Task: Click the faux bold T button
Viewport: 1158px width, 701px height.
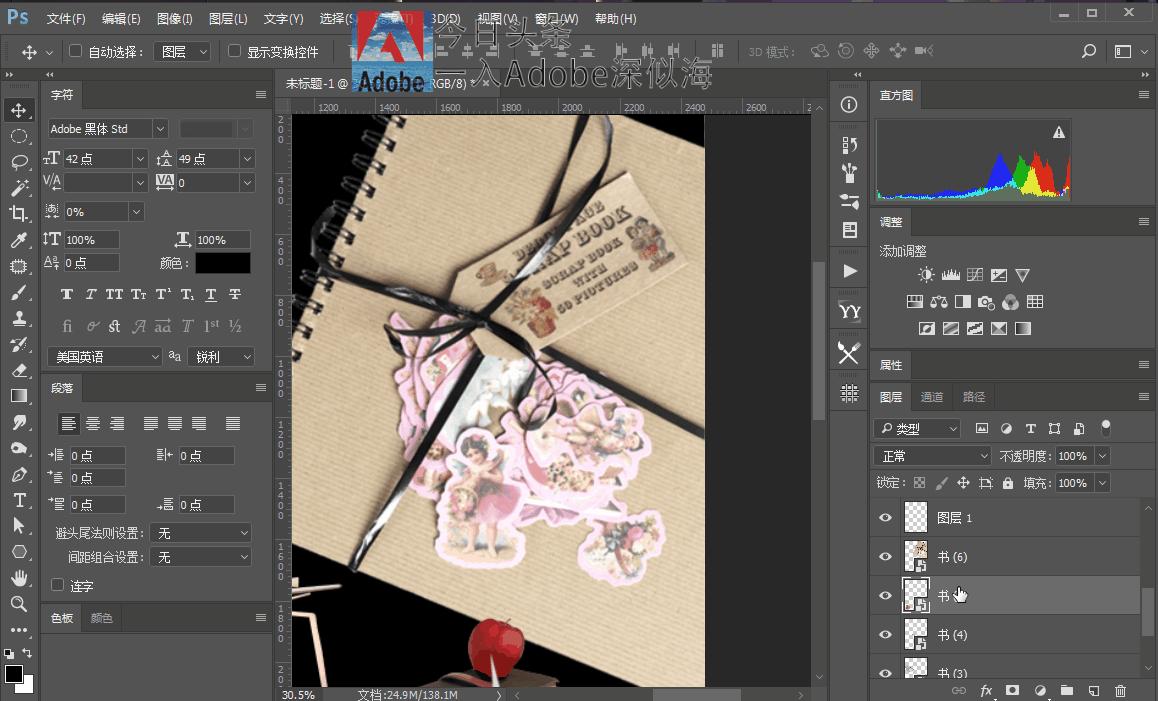Action: [67, 295]
